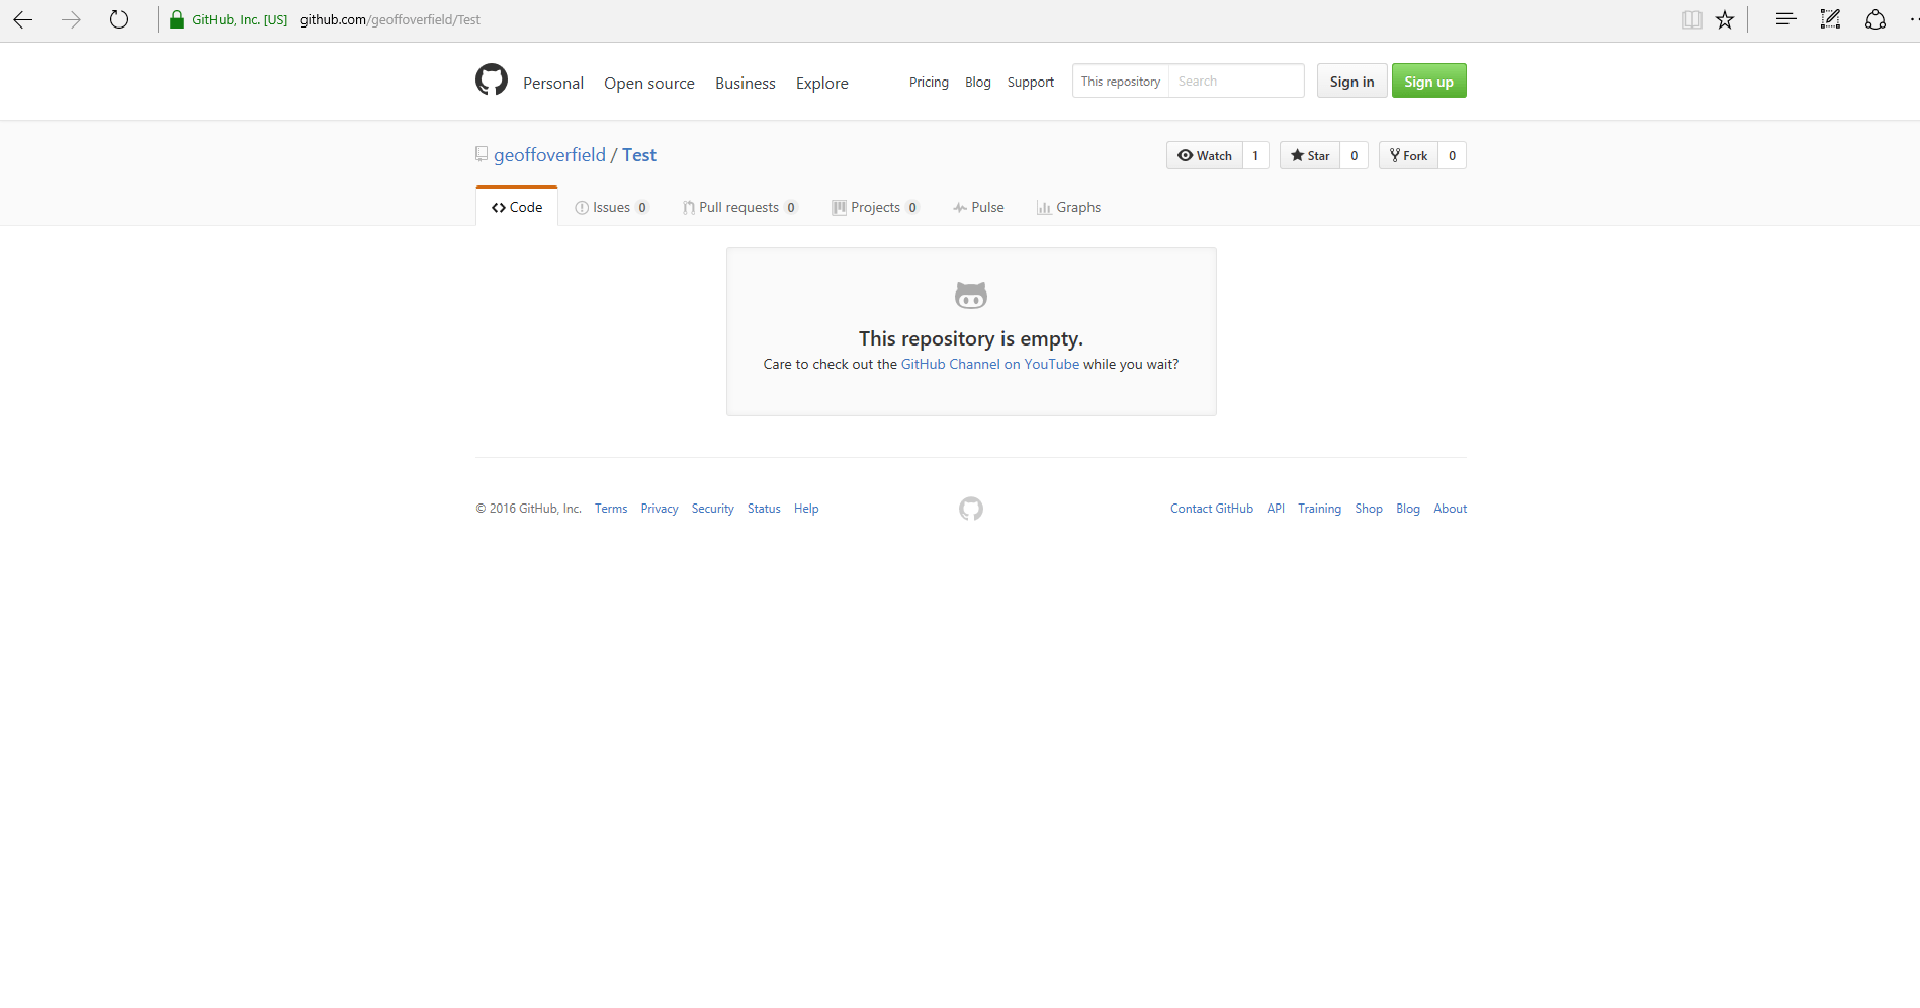
Task: Open Web Note in the browser toolbar
Action: pos(1830,19)
